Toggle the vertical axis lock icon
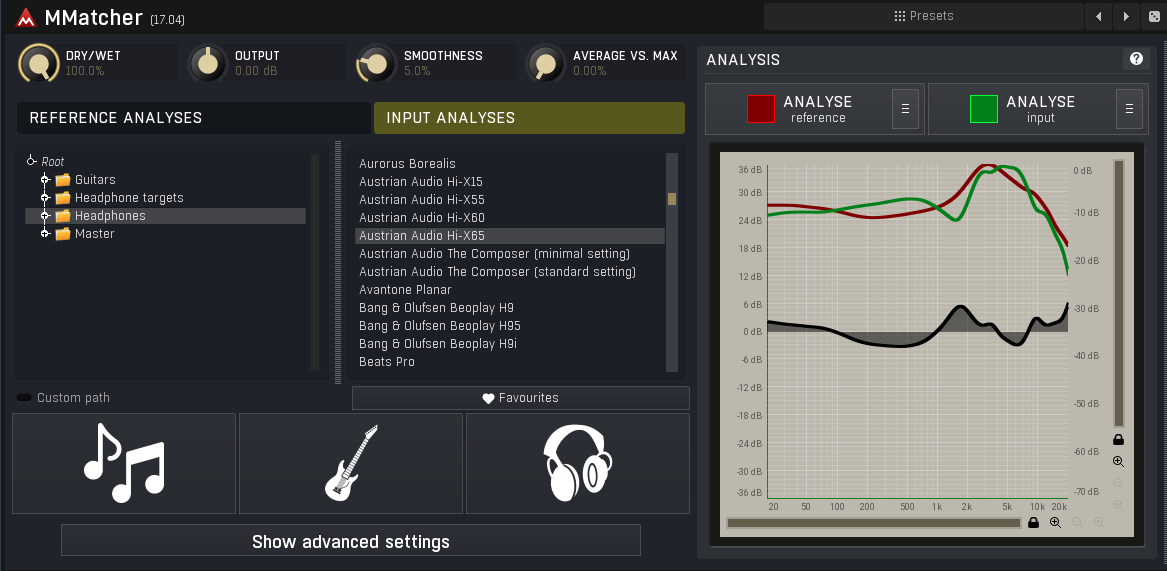1167x571 pixels. pos(1118,439)
